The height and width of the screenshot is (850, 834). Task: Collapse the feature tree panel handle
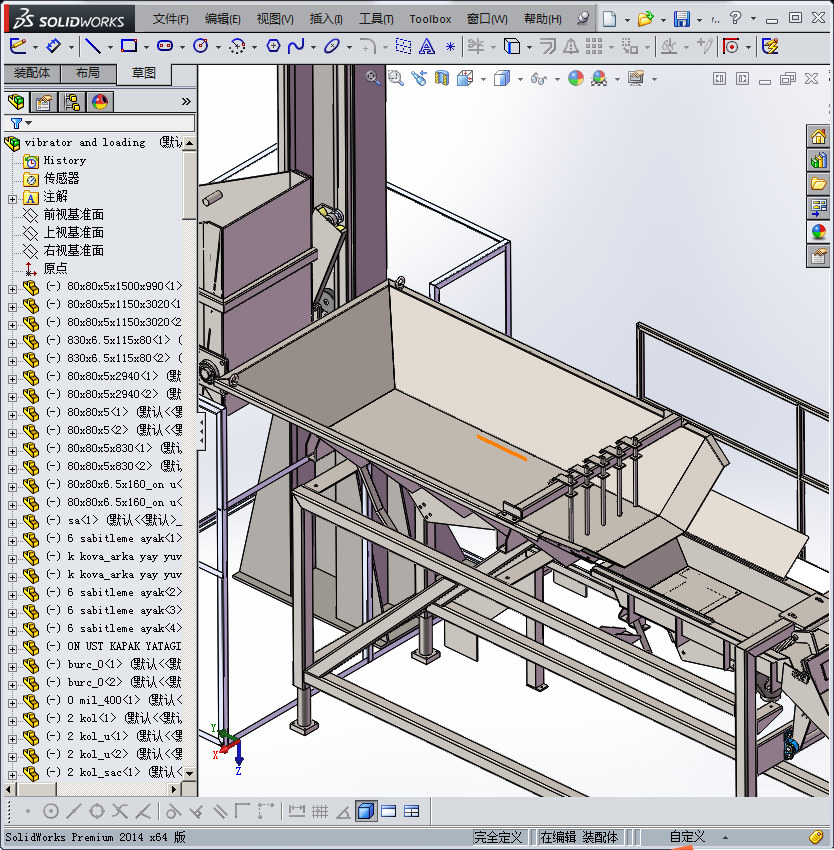point(201,430)
